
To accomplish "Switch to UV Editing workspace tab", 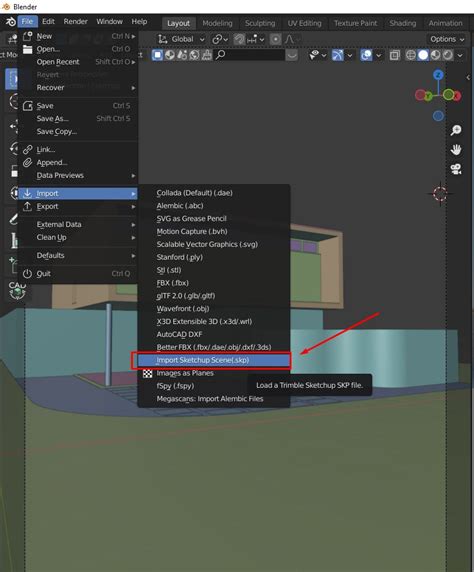I will click(x=304, y=23).
